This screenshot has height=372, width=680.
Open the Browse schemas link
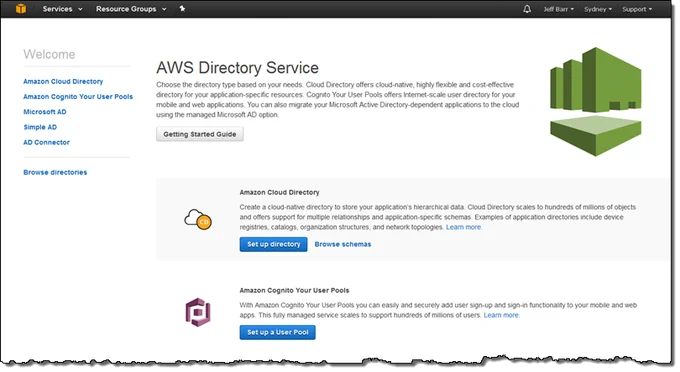click(343, 244)
